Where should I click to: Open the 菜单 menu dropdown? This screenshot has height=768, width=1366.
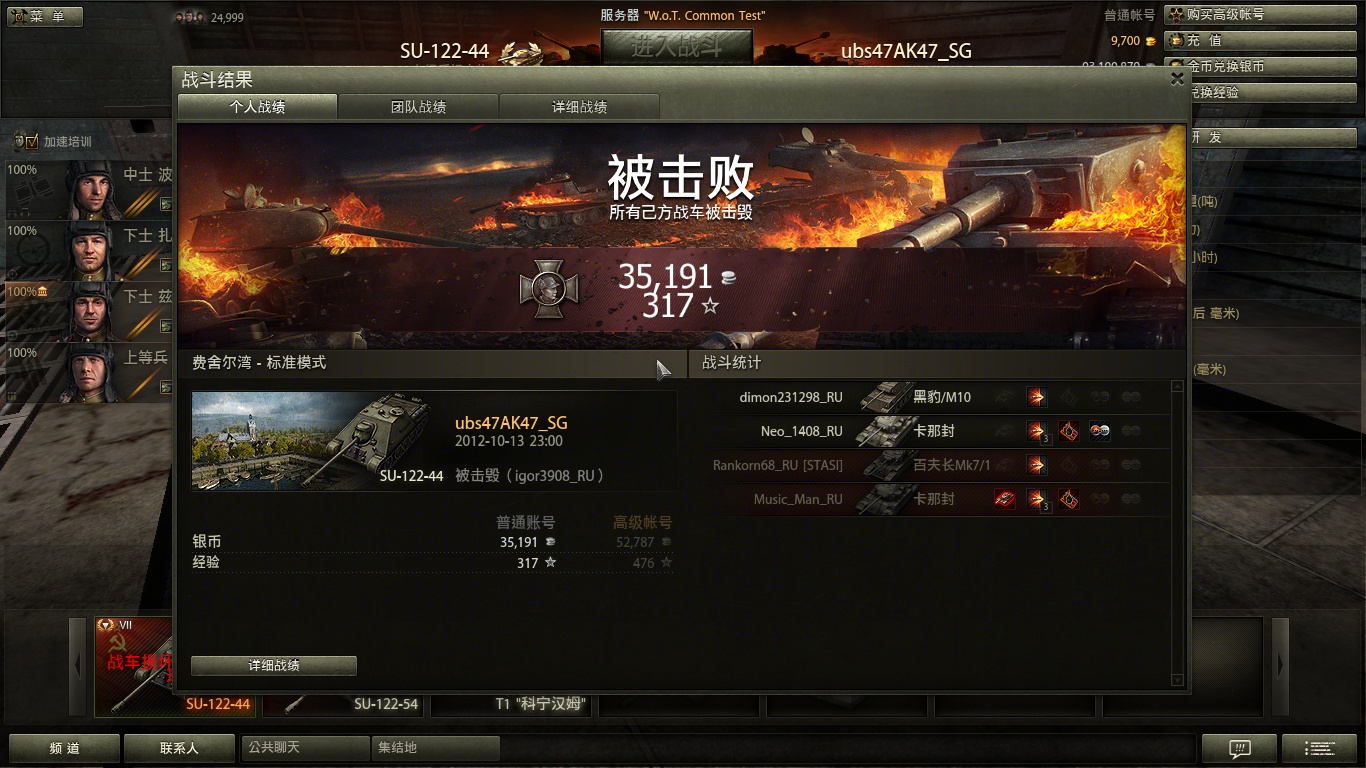(46, 17)
